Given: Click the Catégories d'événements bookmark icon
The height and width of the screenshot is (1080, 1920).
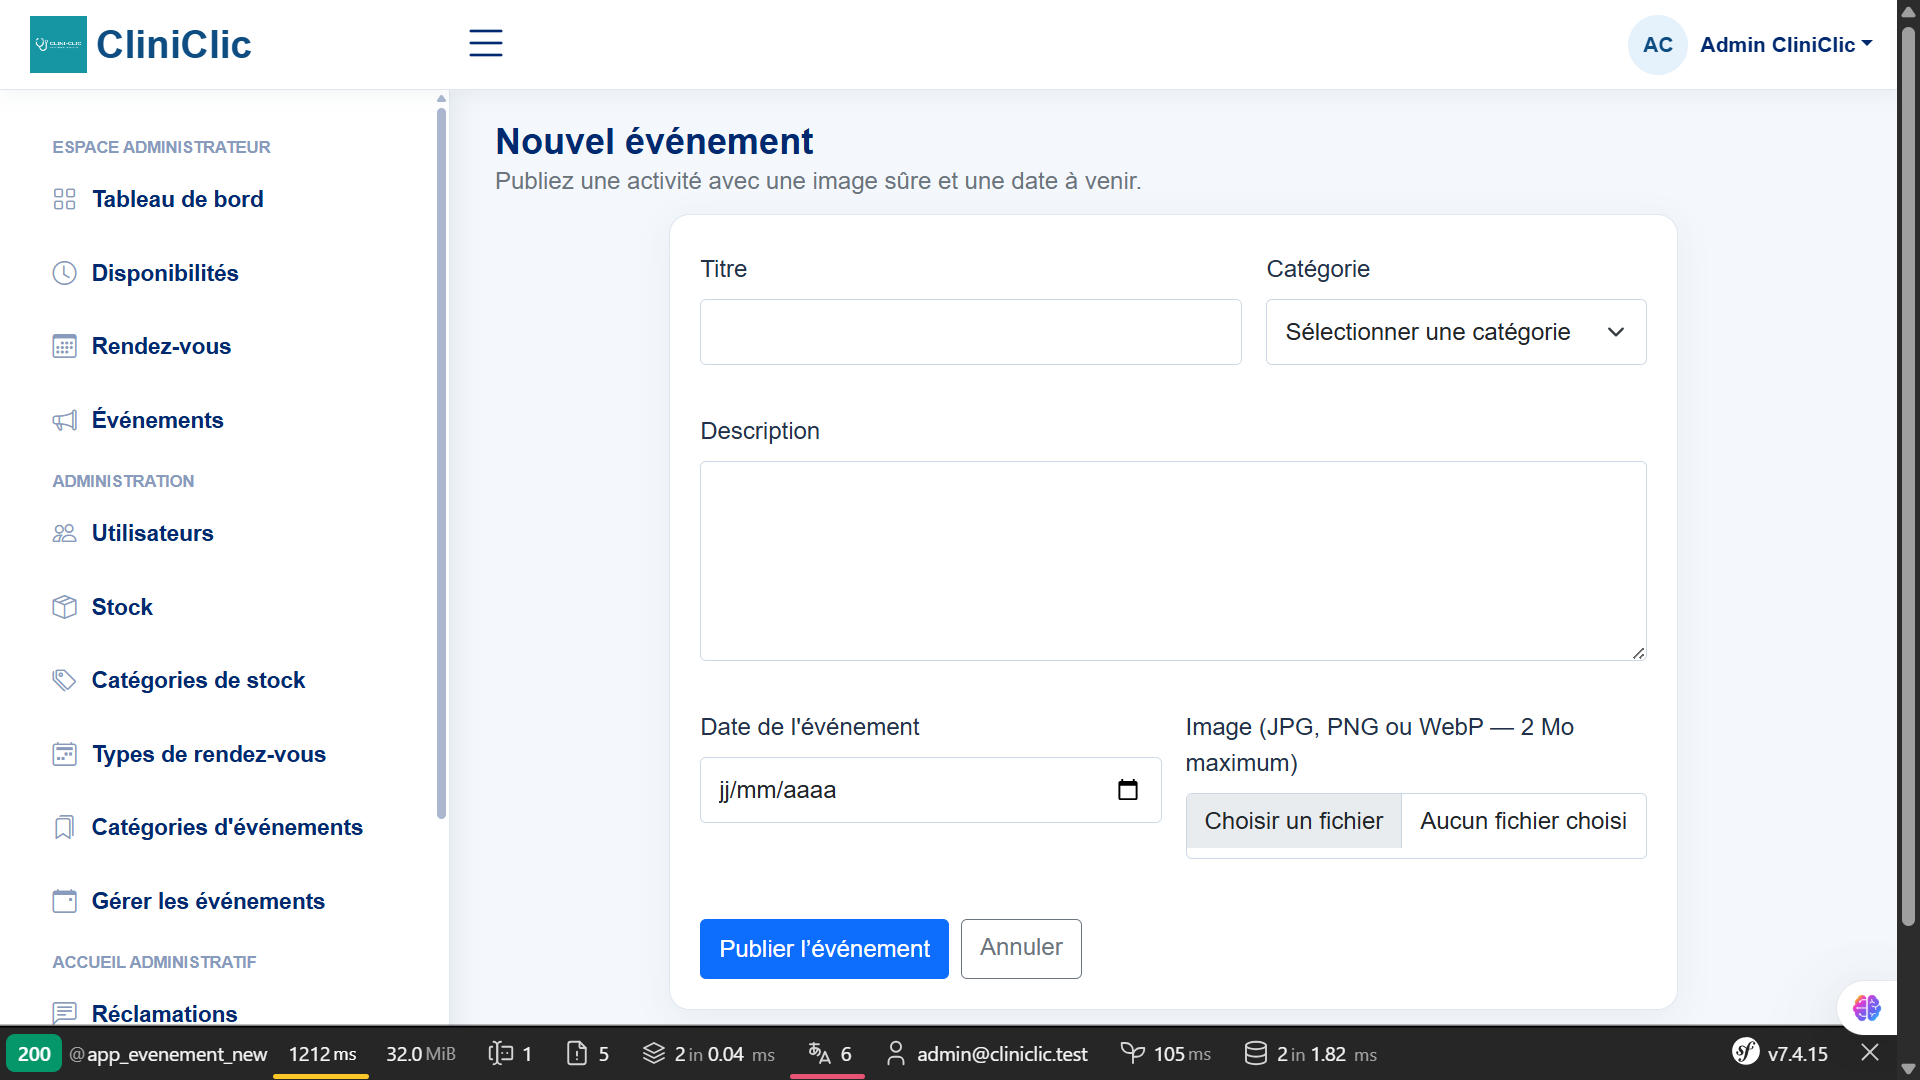Looking at the screenshot, I should (64, 827).
